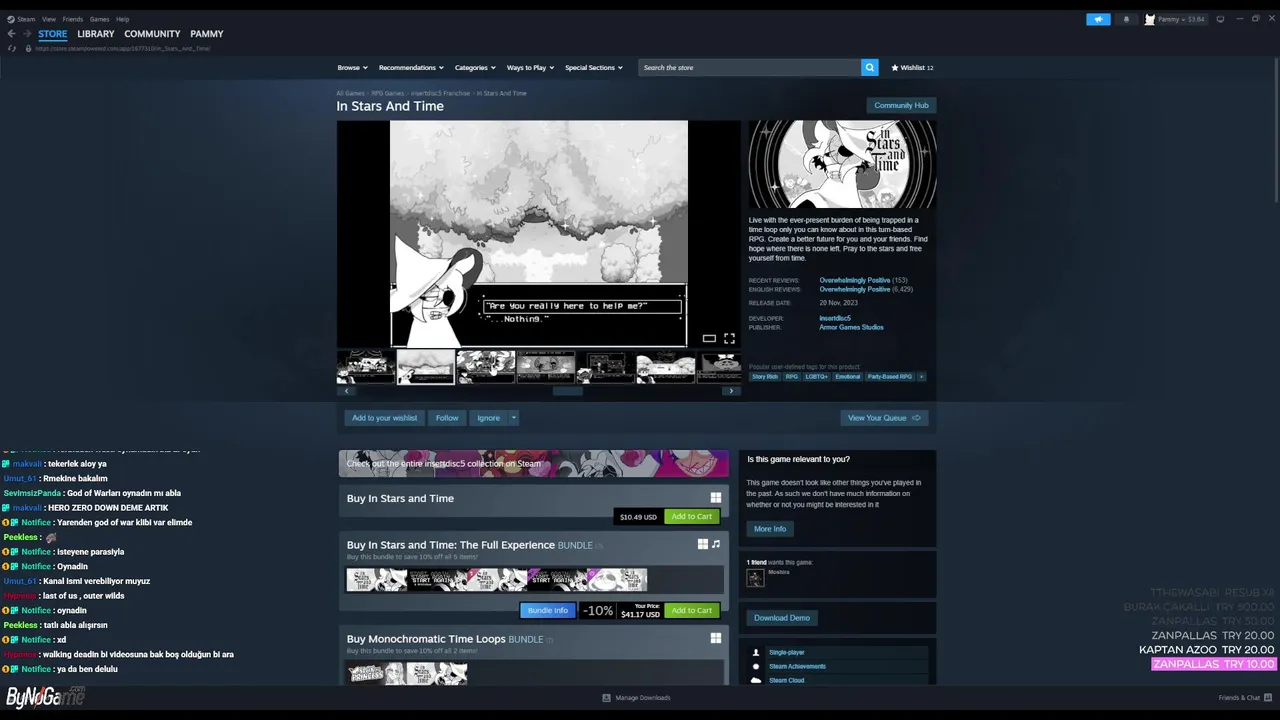Add to your wishlist
Screen dimensions: 1280x720
(x=385, y=418)
